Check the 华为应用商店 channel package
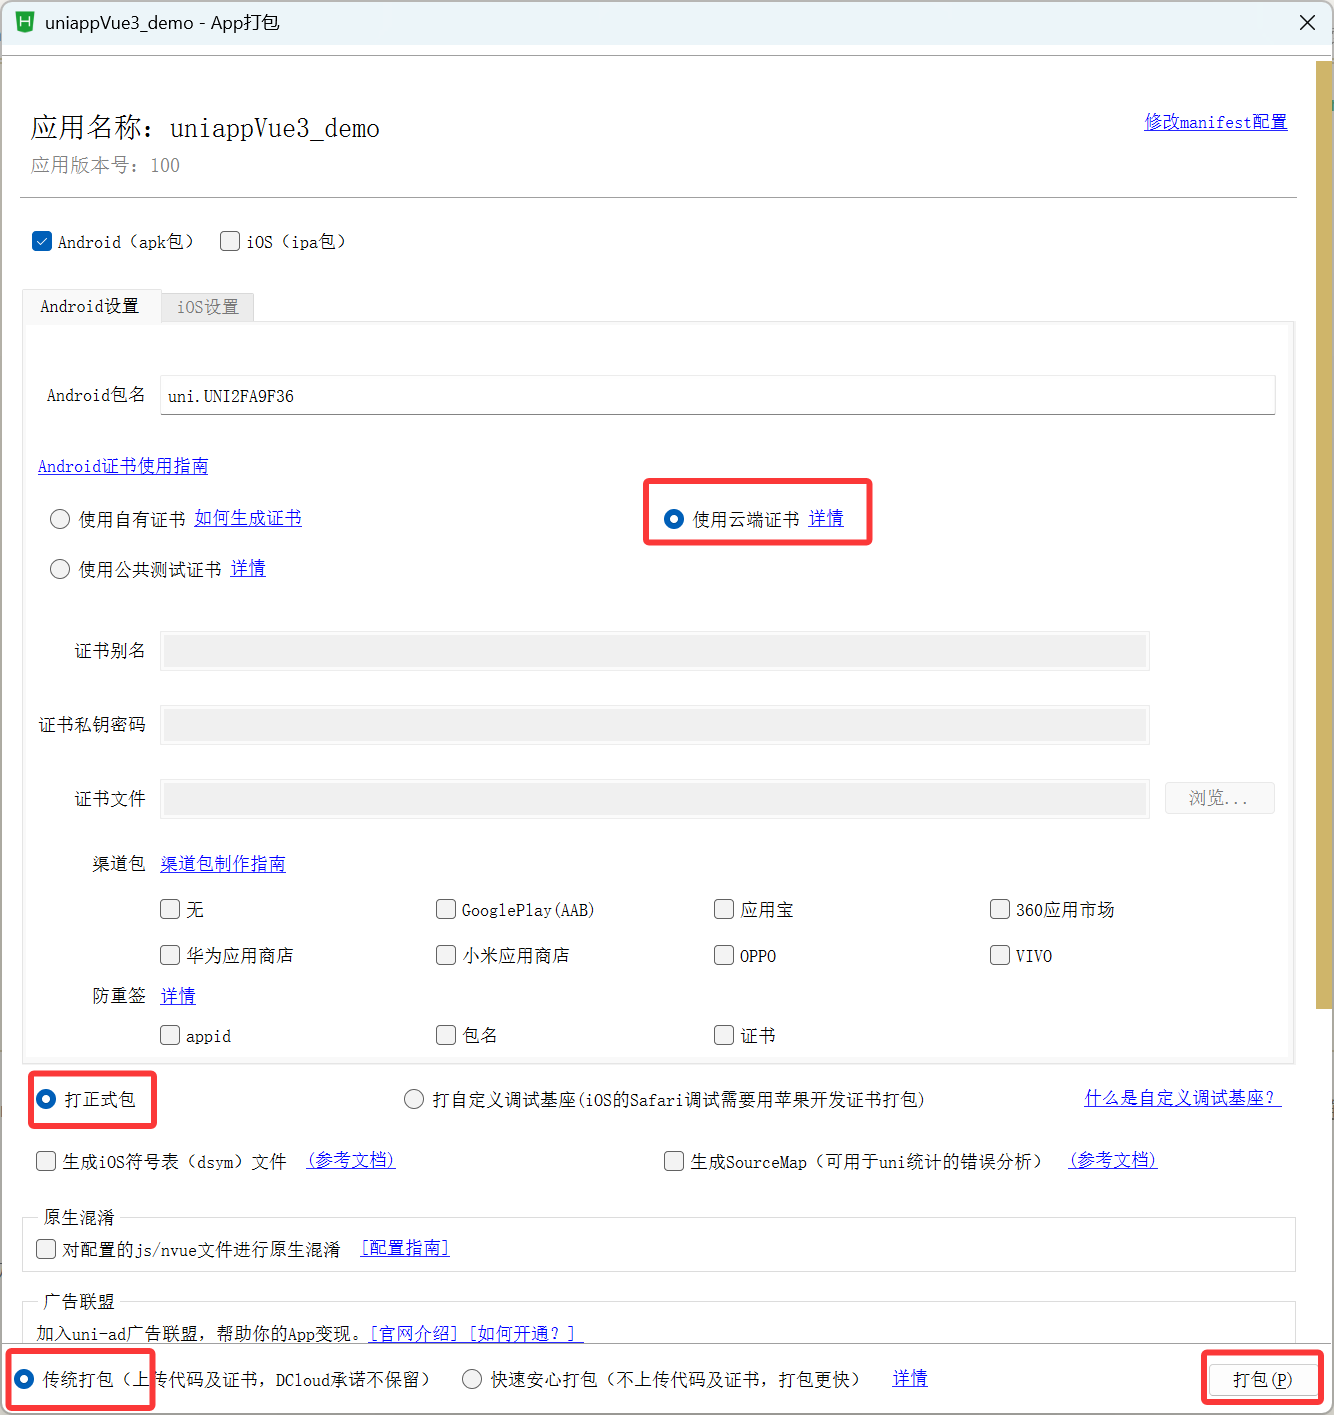The width and height of the screenshot is (1334, 1415). tap(170, 955)
